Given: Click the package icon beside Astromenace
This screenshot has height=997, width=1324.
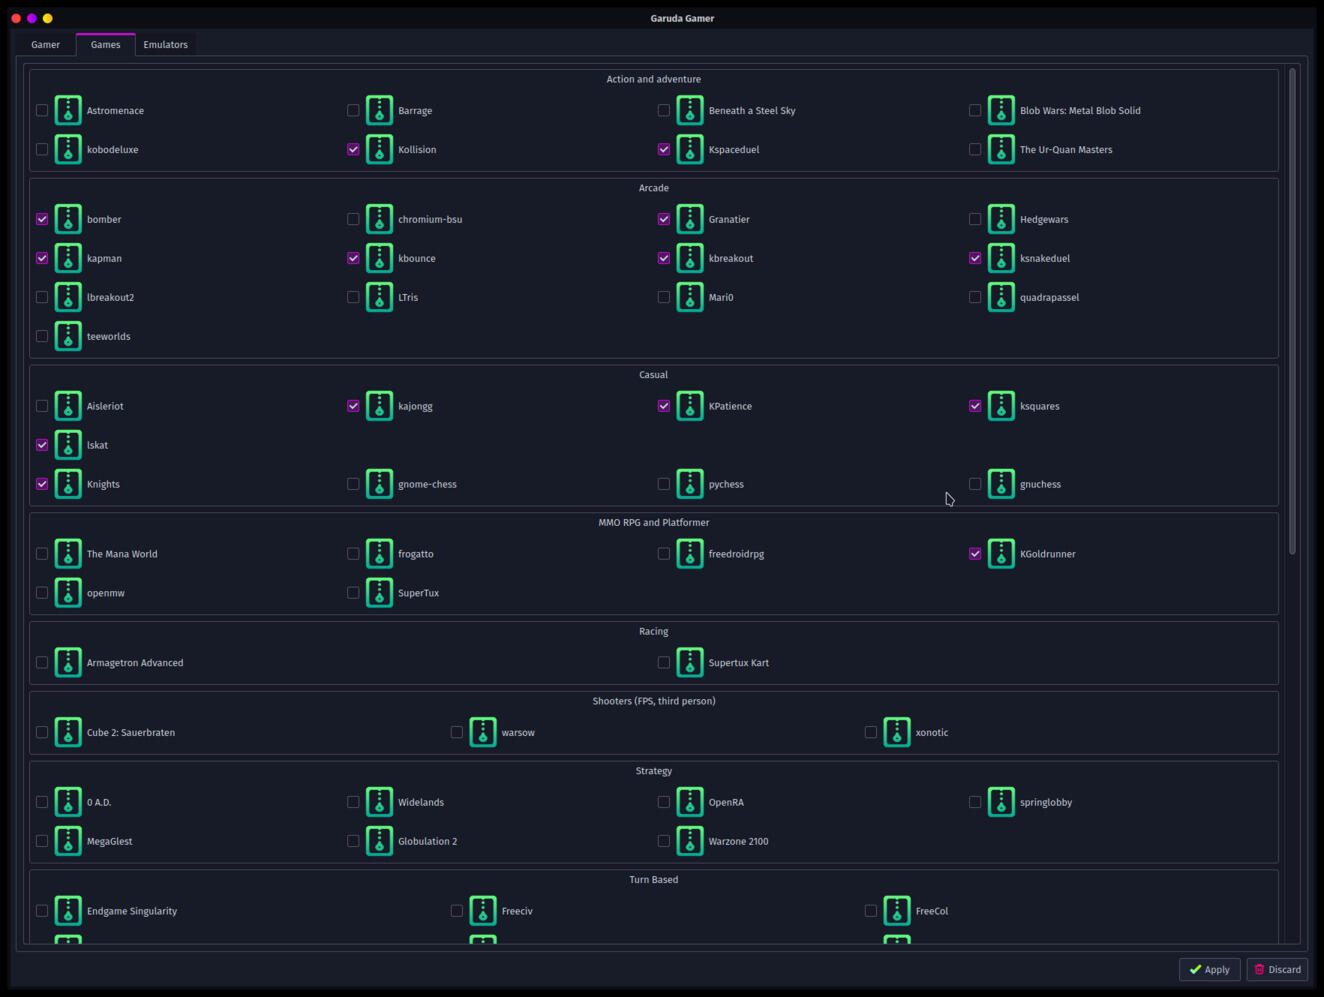Looking at the screenshot, I should 68,110.
